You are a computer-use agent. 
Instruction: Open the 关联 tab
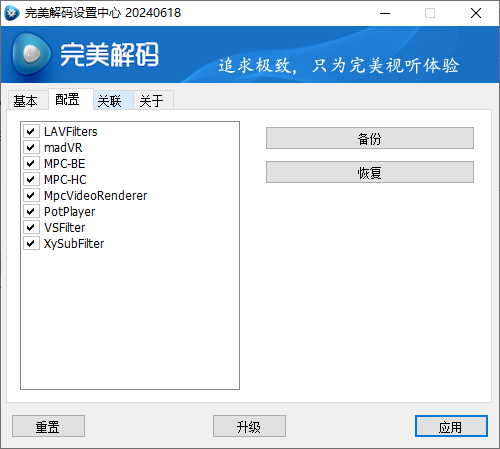(x=113, y=100)
